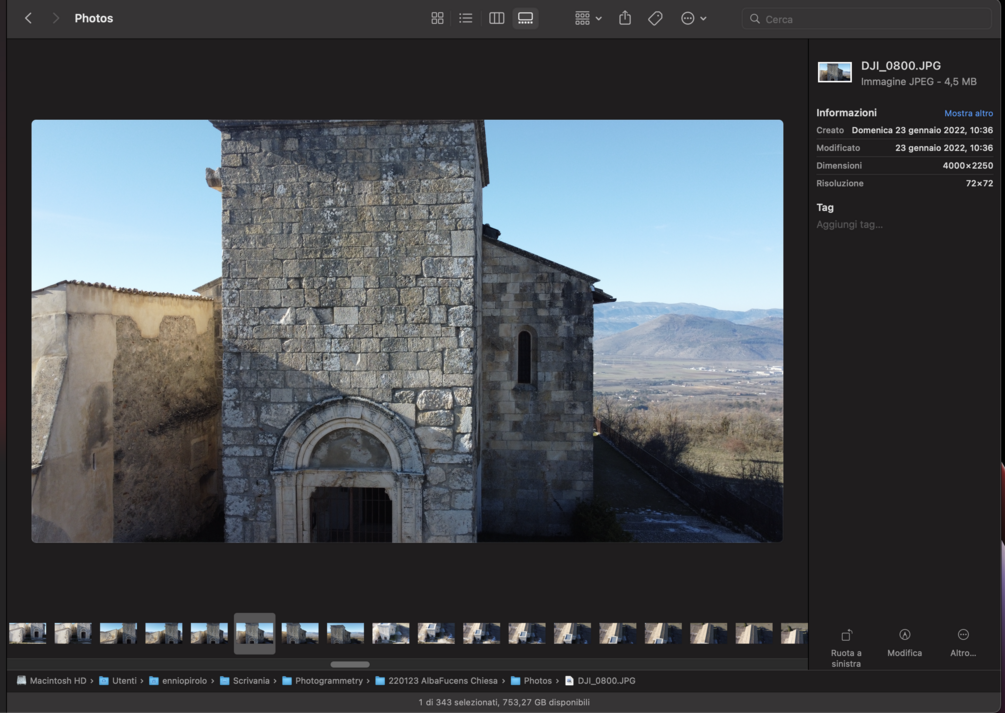Click the DJI_0800.JPG thumbnail in info pane
Screen dimensions: 1005x713
(x=835, y=72)
